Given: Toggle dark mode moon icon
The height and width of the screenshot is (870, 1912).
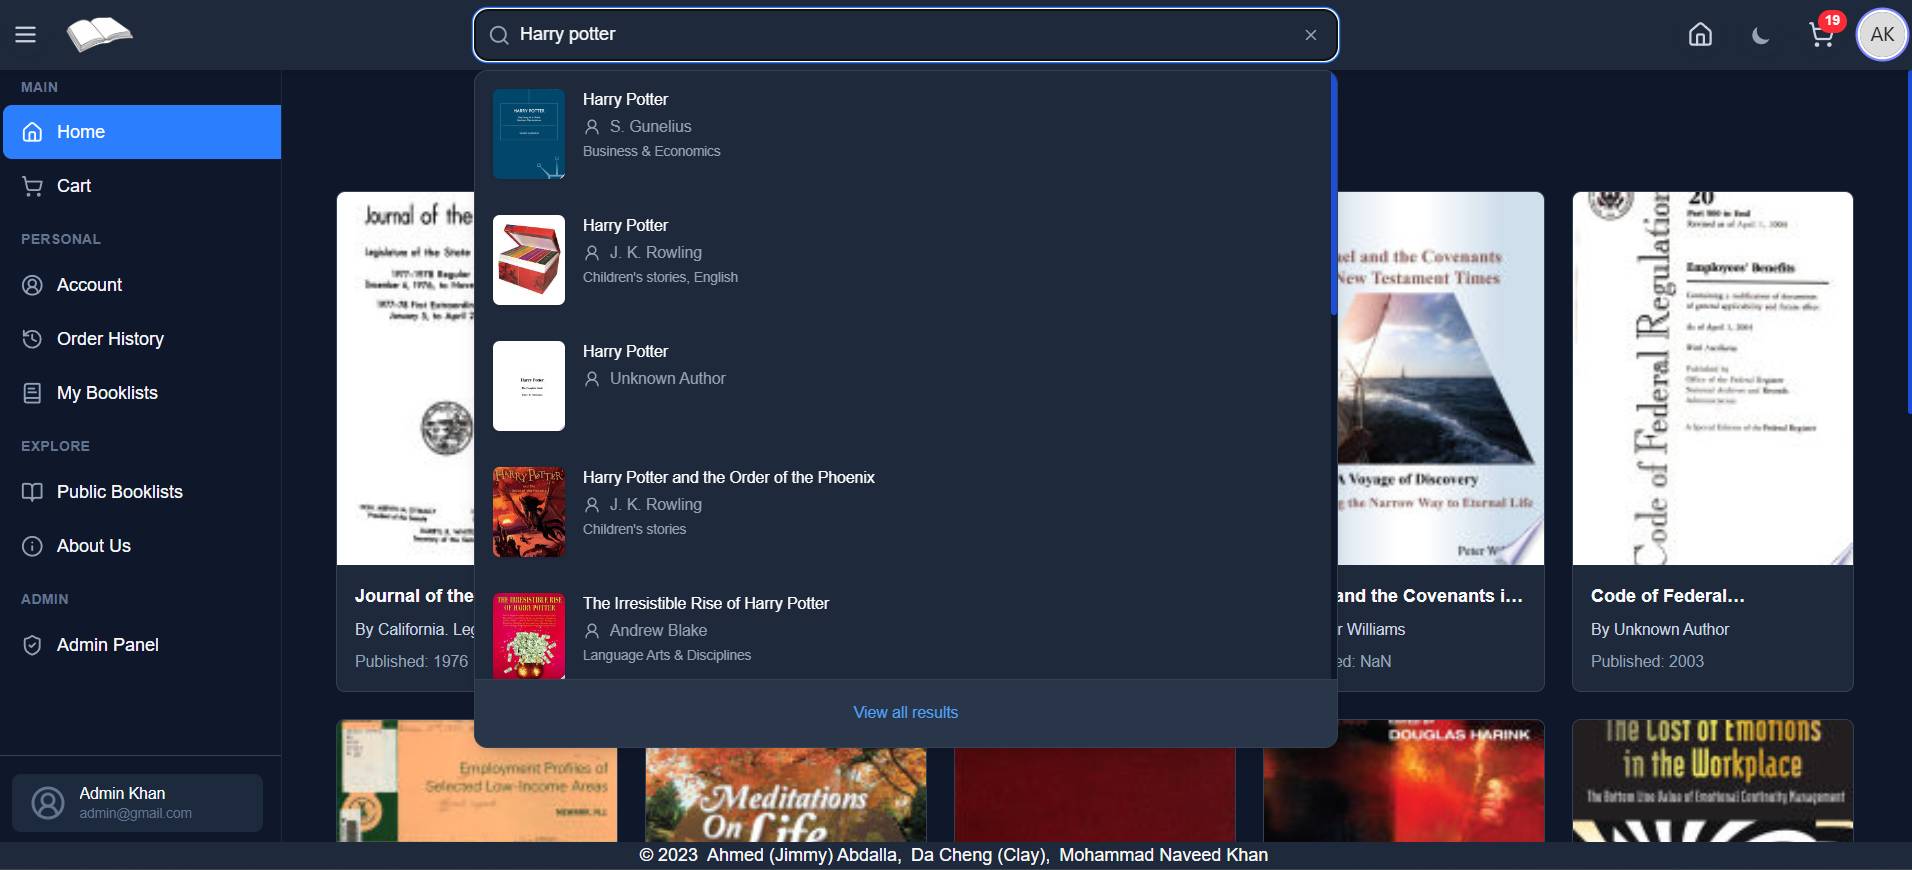Looking at the screenshot, I should click(x=1761, y=35).
